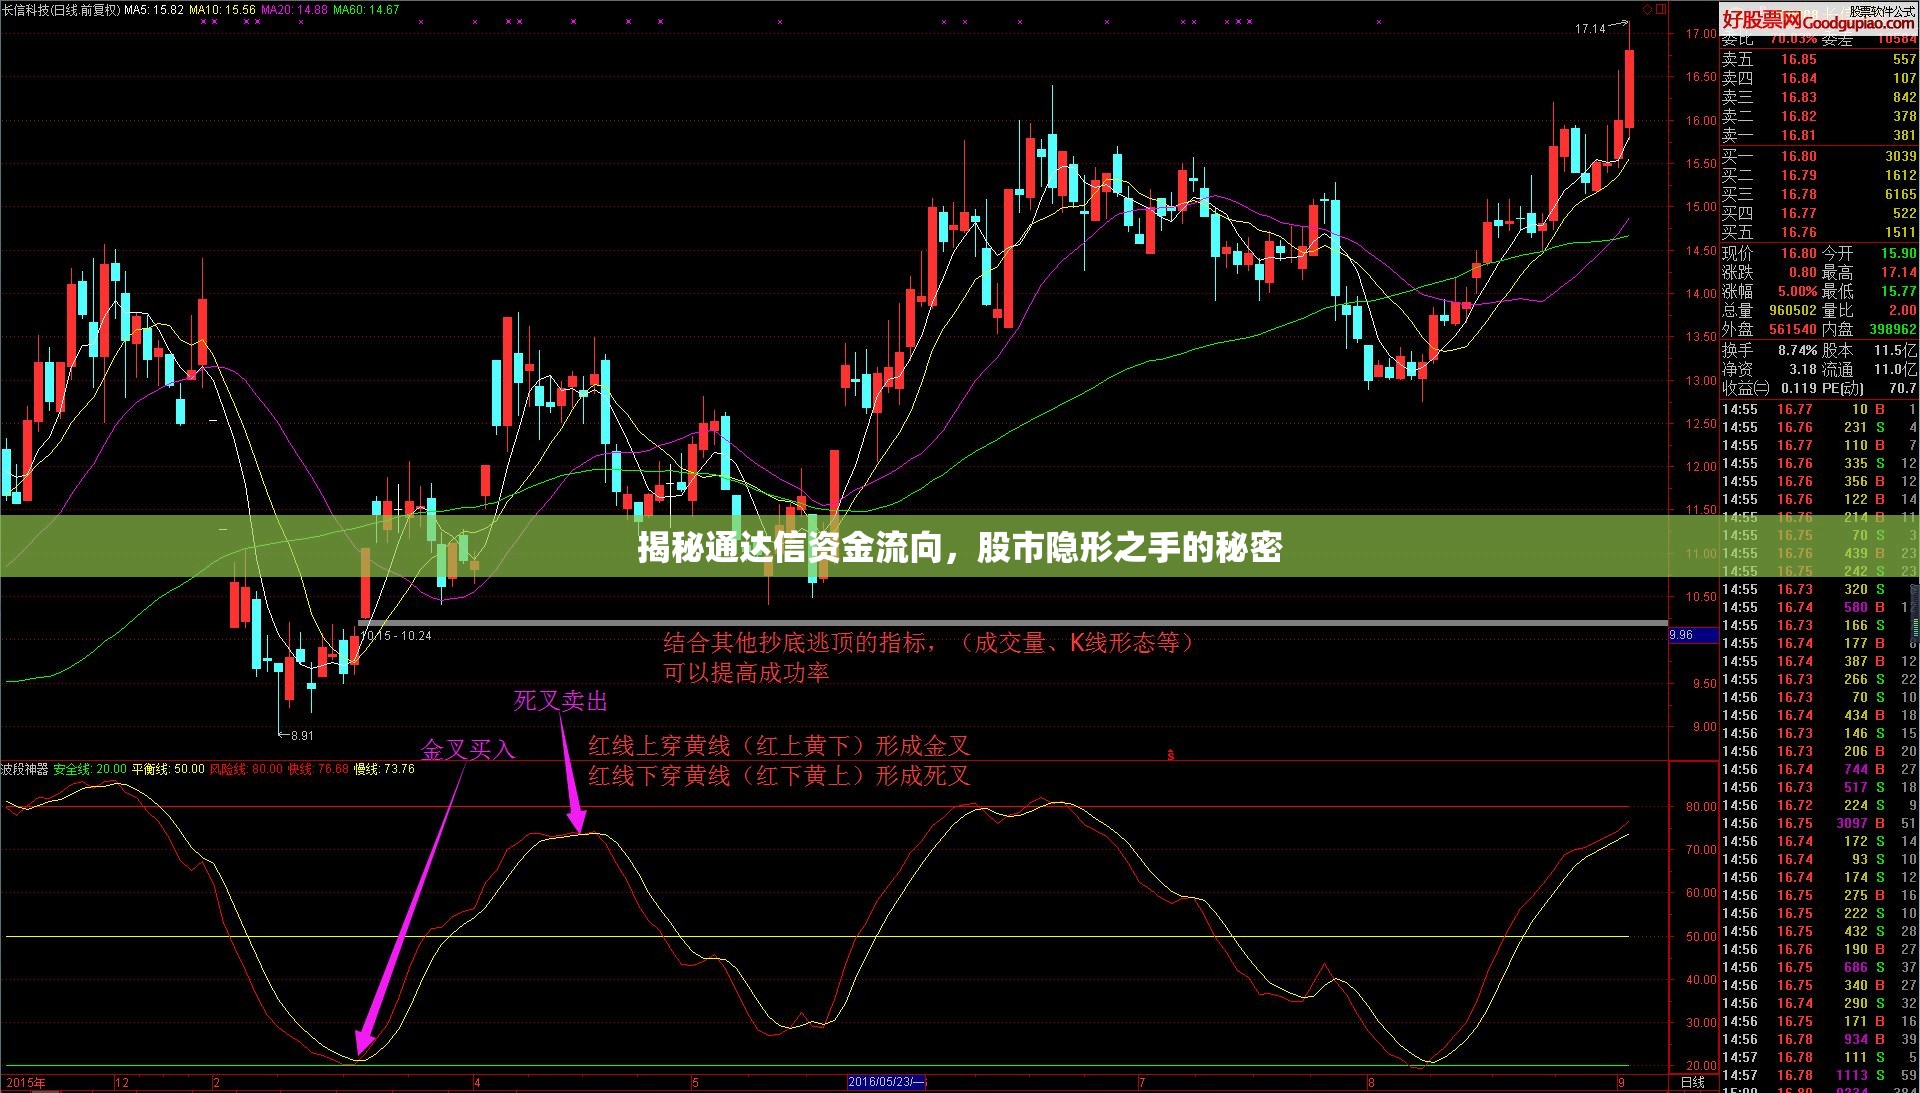This screenshot has width=1920, height=1093.
Task: Select the 卖四 16.84 order row
Action: 1819,79
